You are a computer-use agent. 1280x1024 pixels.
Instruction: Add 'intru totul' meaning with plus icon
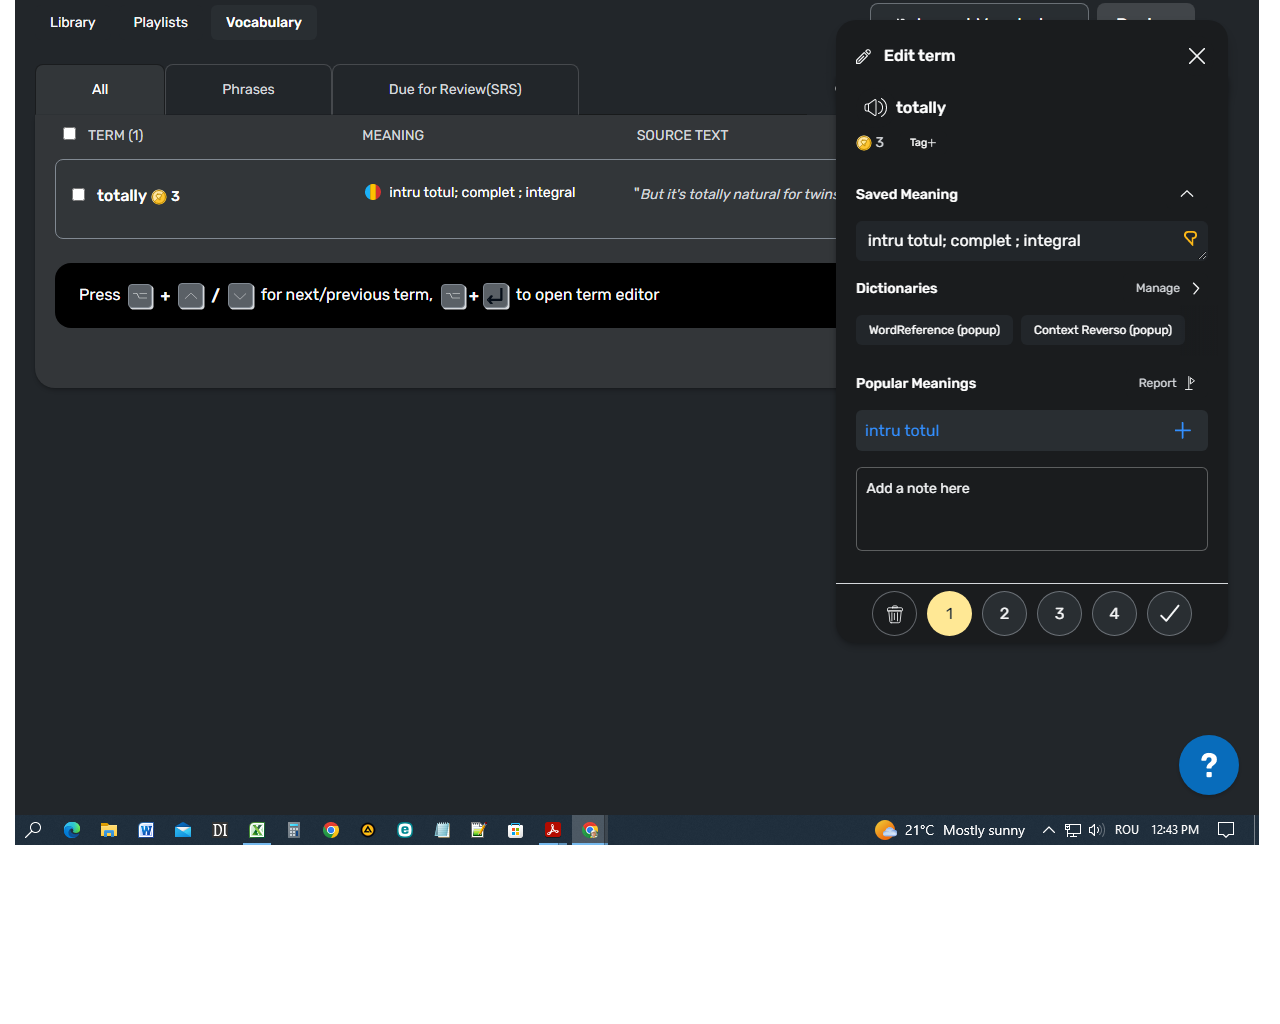1183,430
